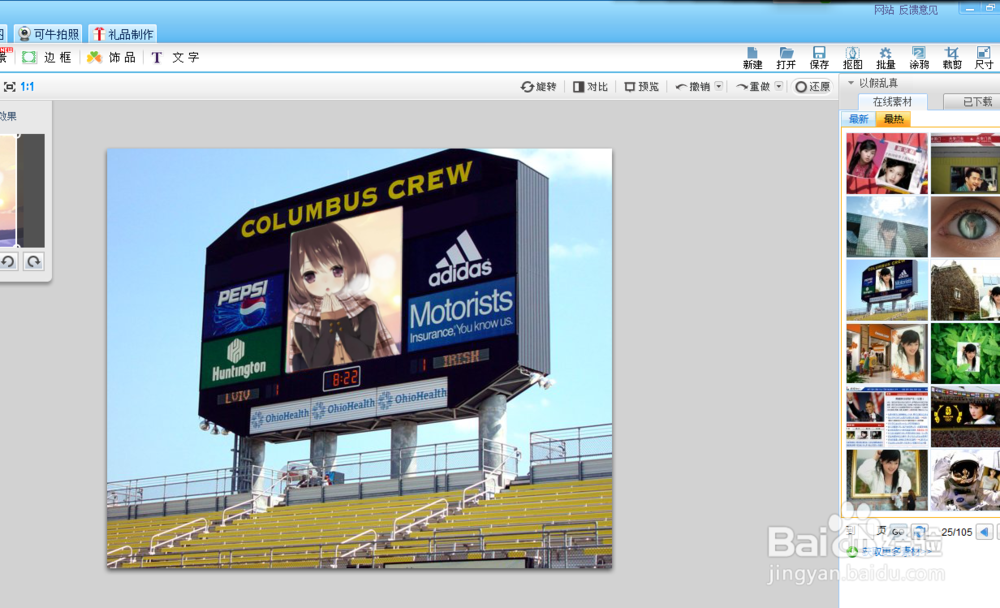The image size is (1000, 608).
Task: Collapse the 以假乱真 panel section
Action: click(851, 83)
